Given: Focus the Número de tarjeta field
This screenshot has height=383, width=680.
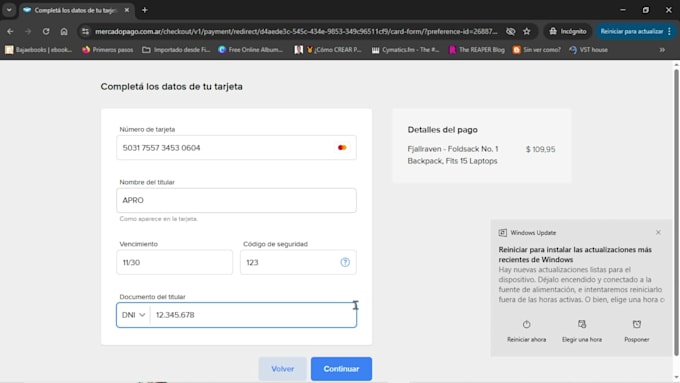Looking at the screenshot, I should click(236, 147).
